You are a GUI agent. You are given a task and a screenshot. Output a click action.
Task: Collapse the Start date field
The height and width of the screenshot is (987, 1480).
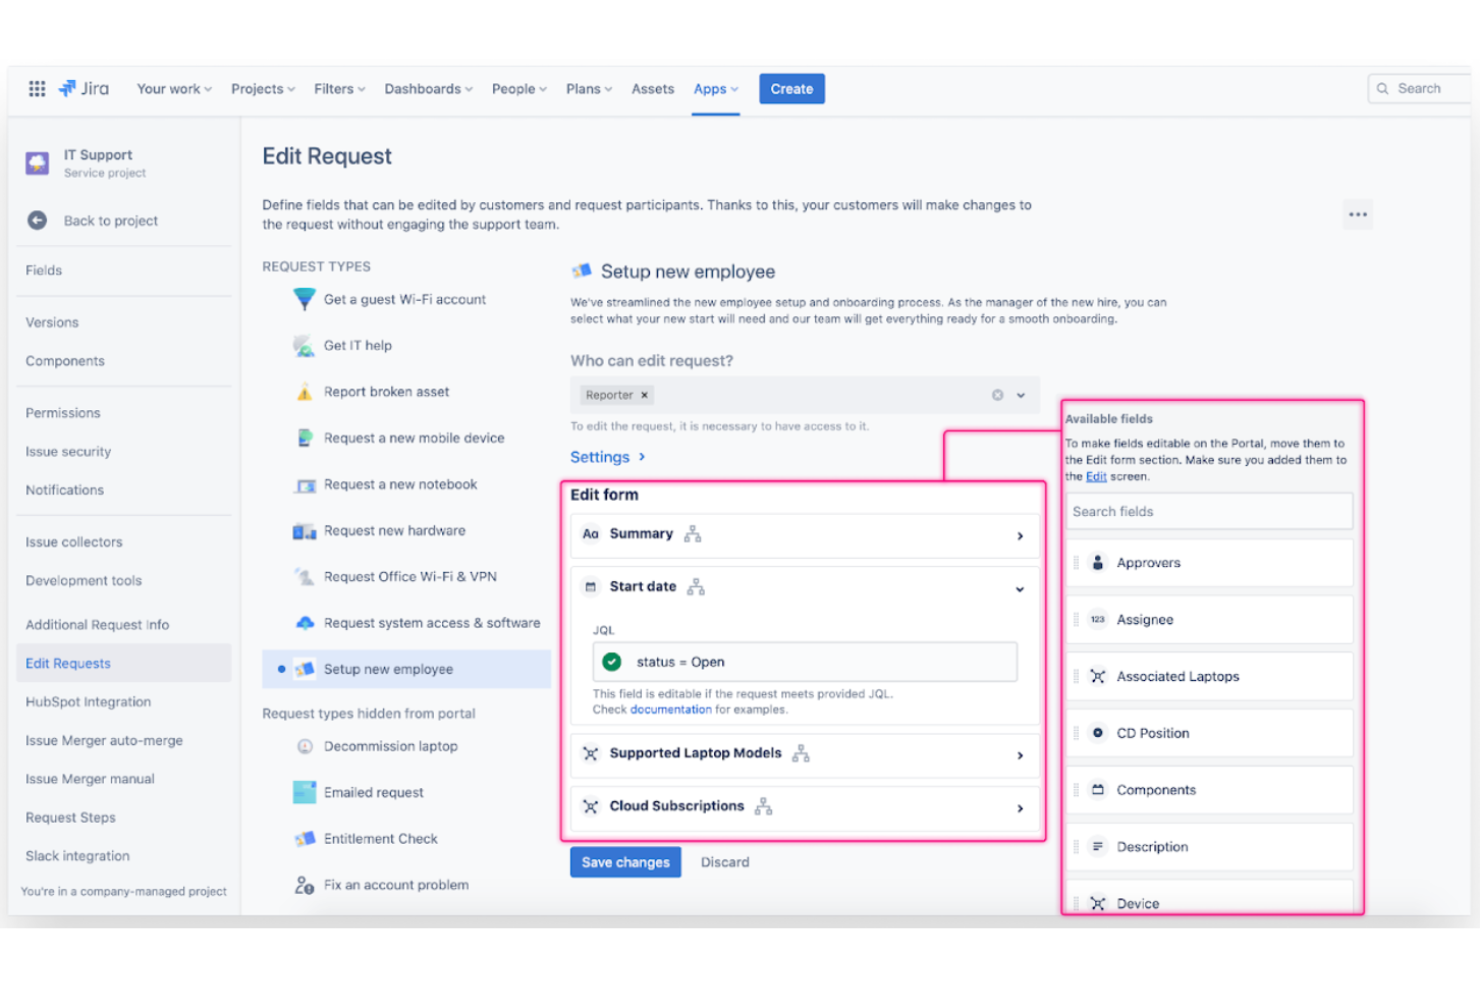coord(1020,588)
